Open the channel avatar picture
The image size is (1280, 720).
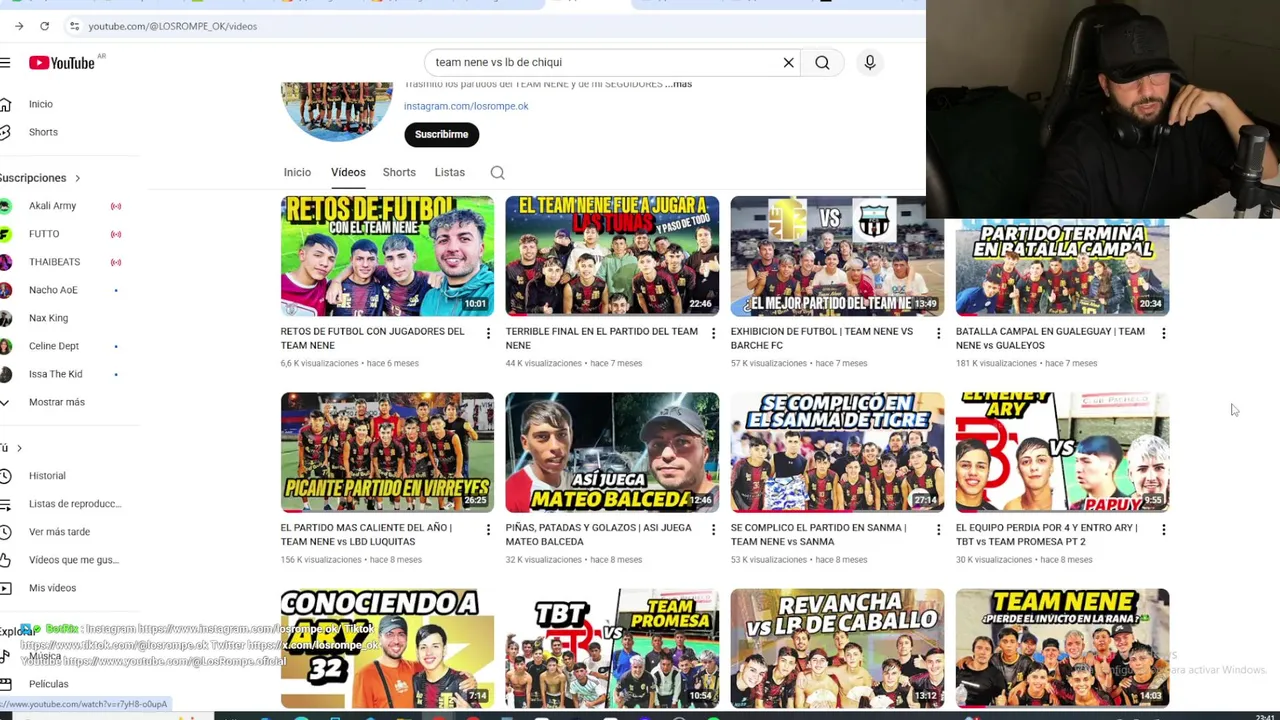(337, 111)
